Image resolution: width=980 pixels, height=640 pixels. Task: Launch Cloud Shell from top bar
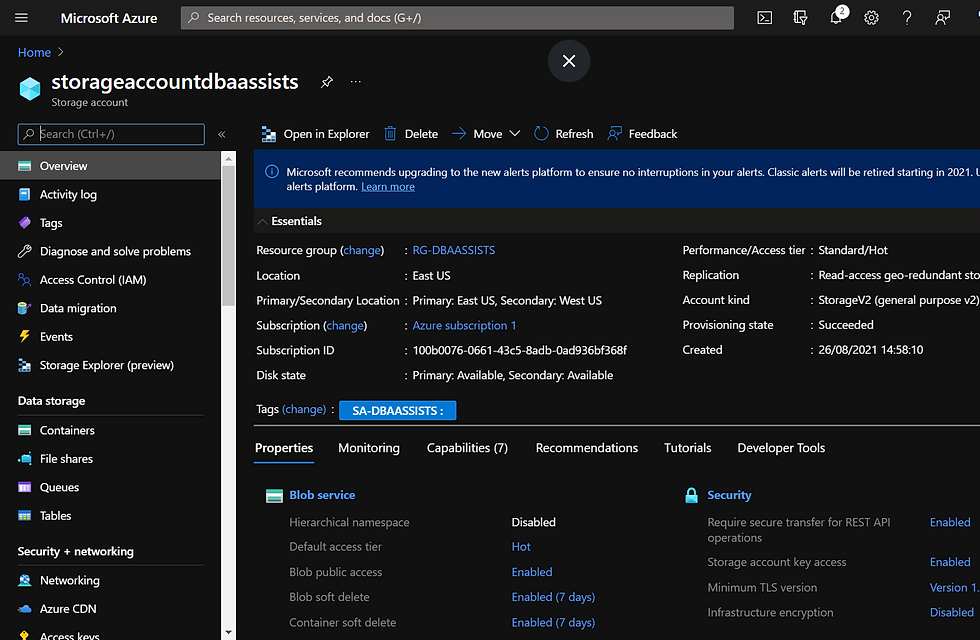coord(764,18)
